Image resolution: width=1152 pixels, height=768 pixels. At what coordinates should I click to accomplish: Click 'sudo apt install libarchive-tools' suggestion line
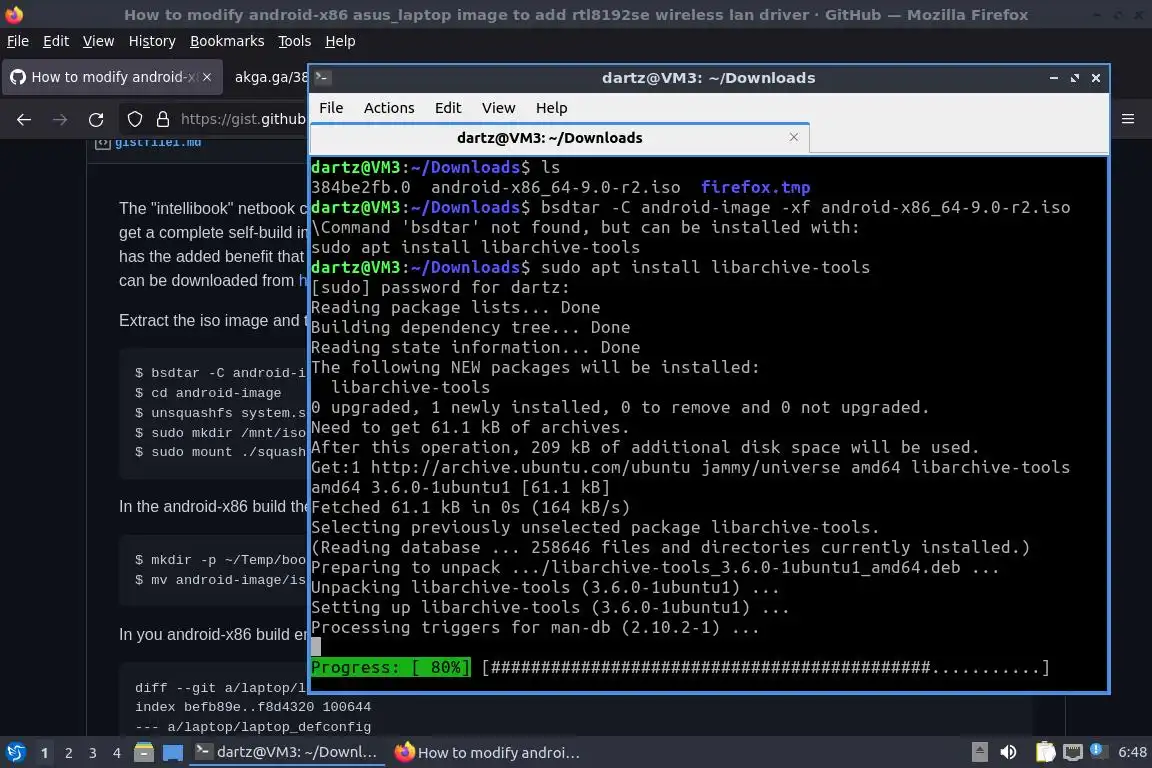475,247
